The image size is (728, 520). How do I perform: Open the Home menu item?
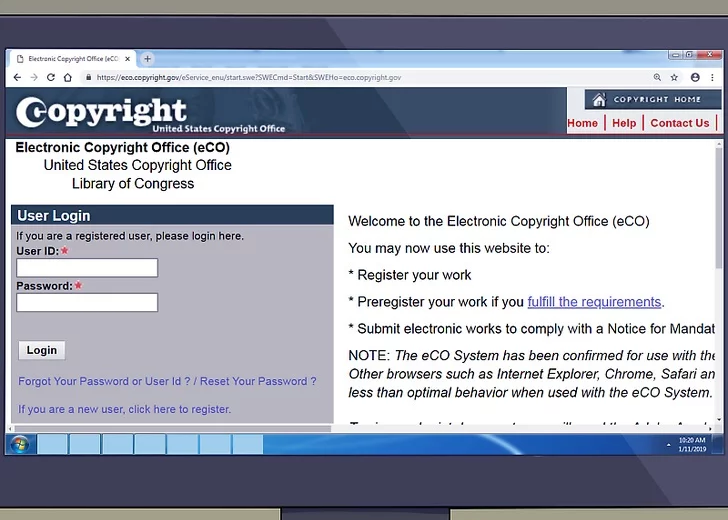pos(582,123)
